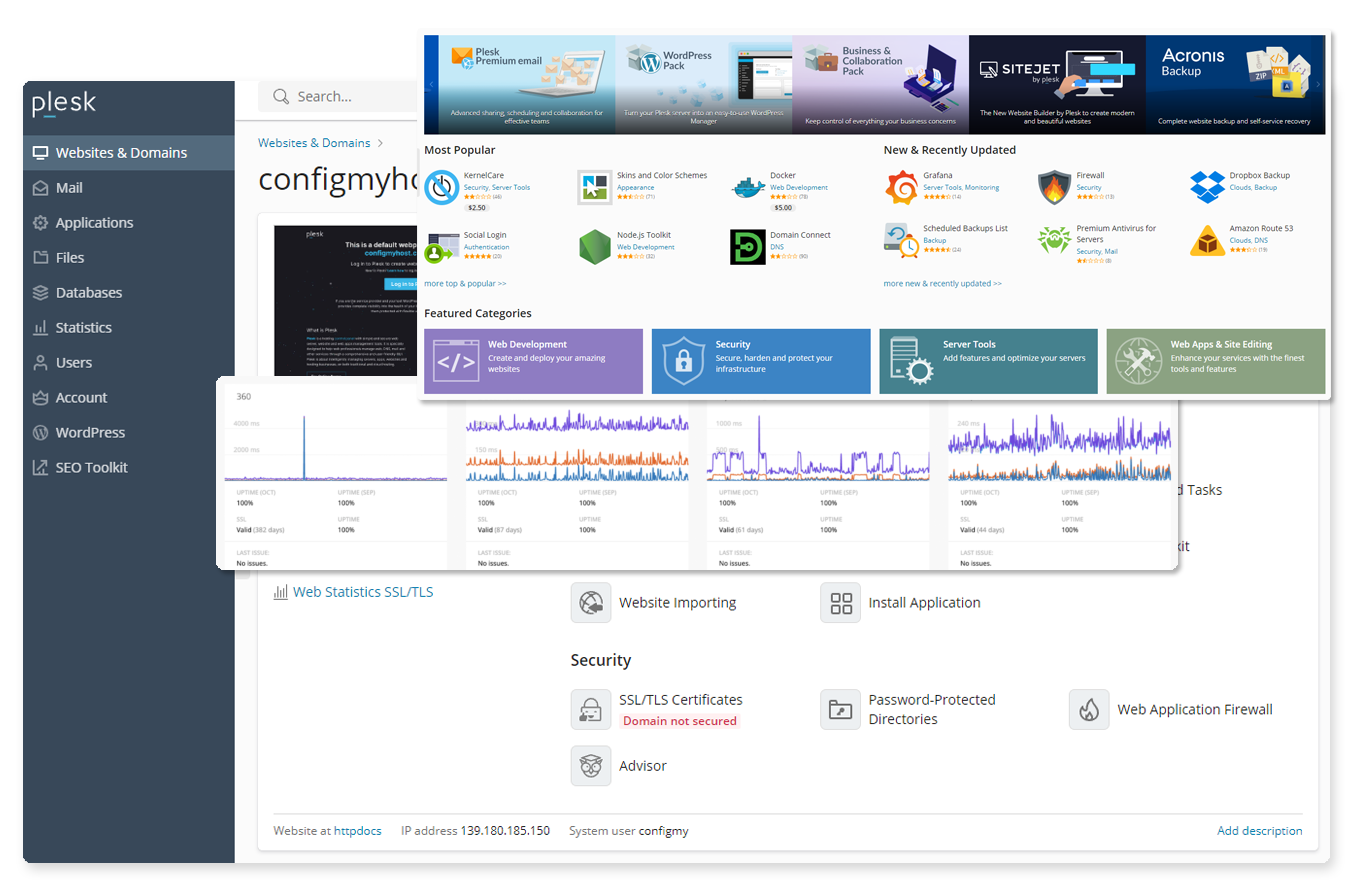Viewport: 1350px width, 891px height.
Task: Select Databases in the sidebar
Action: 128,293
